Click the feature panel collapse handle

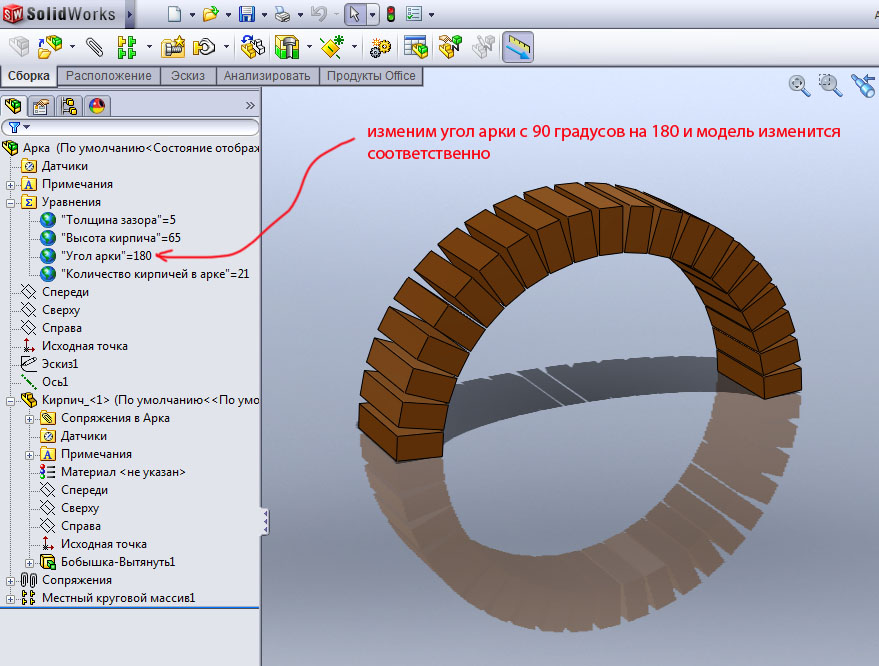(x=265, y=519)
